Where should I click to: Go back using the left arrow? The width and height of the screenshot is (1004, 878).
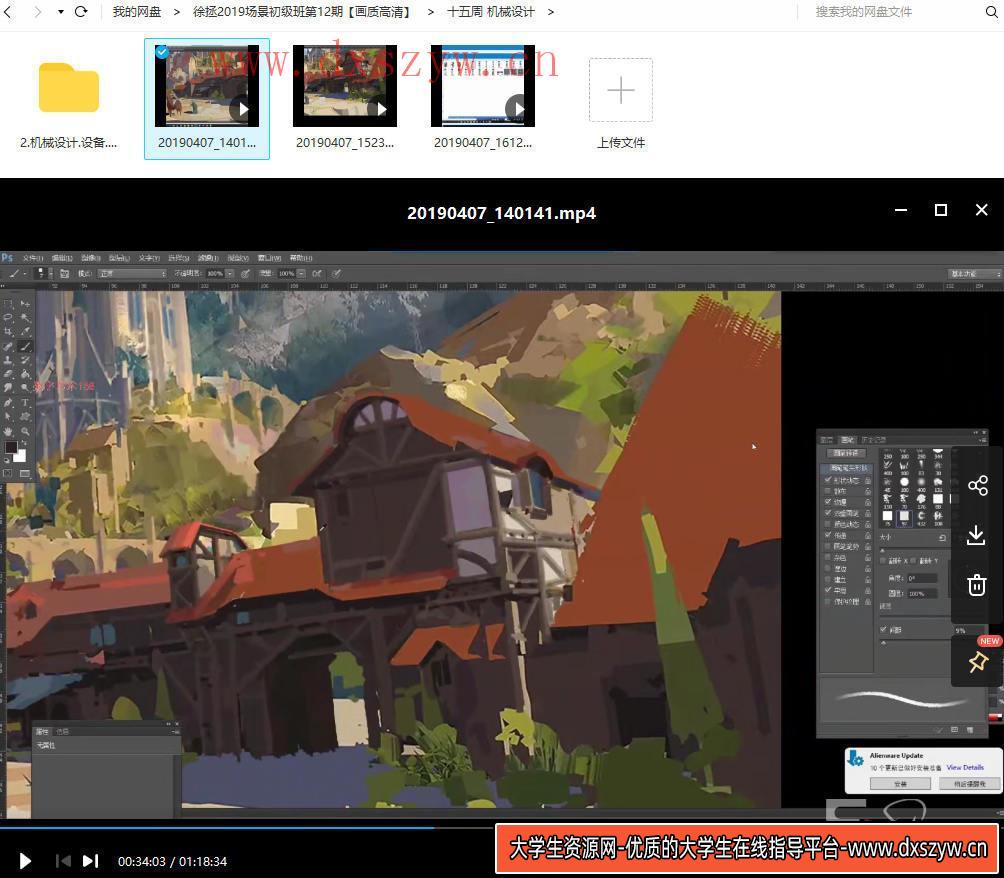[8, 12]
